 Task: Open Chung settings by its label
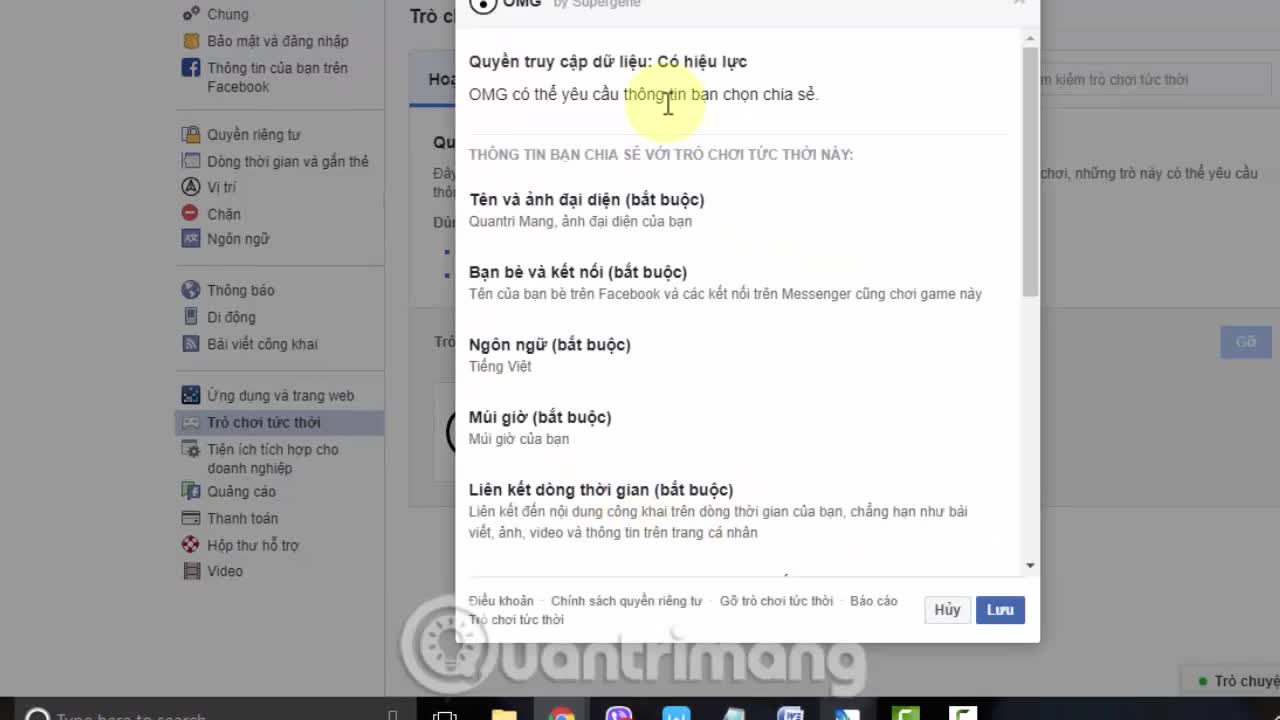[x=228, y=14]
